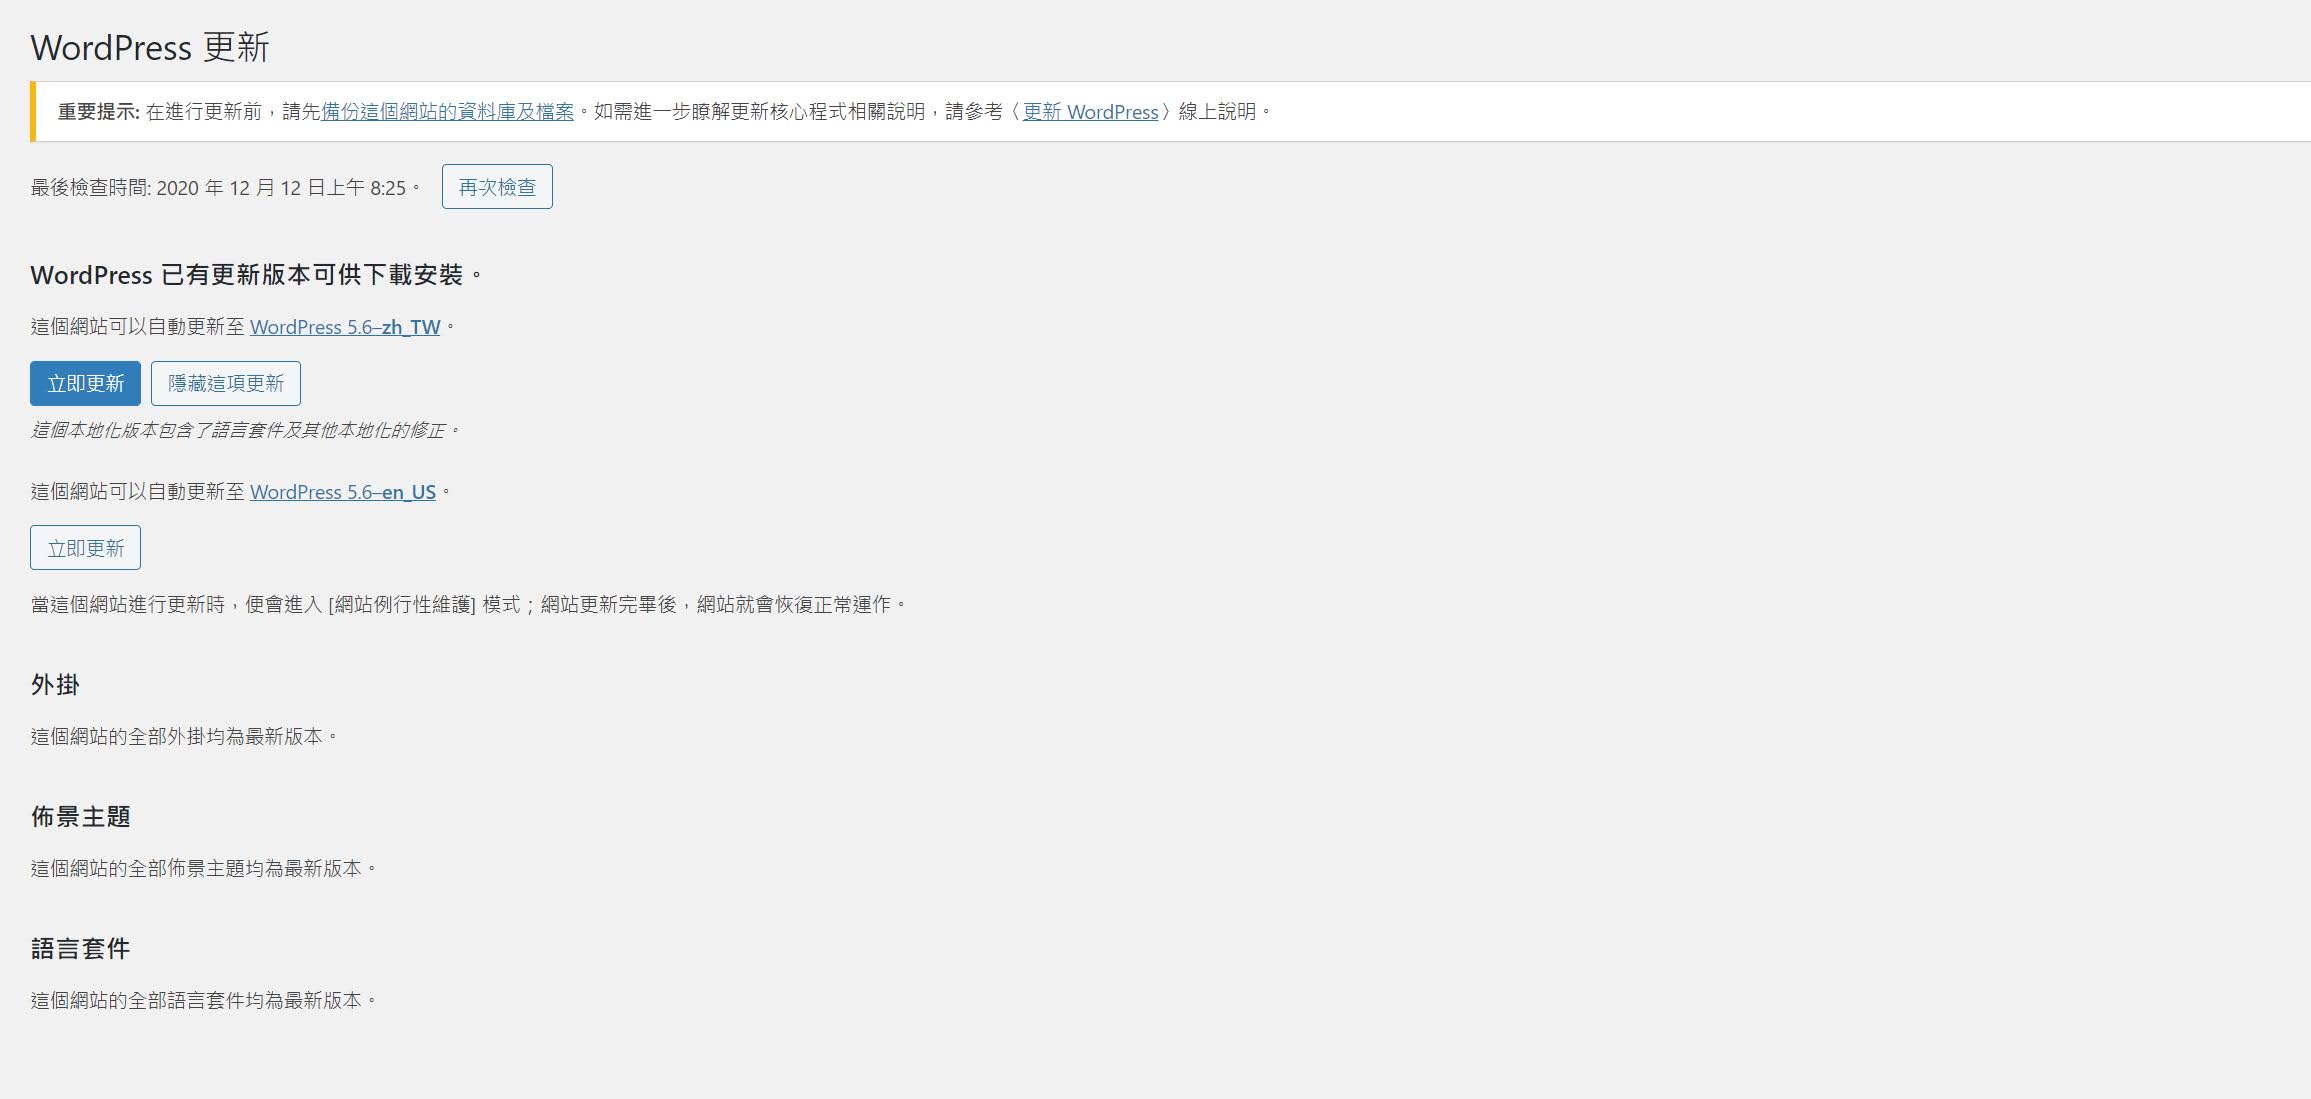The width and height of the screenshot is (2311, 1099).
Task: Click the 隱藏這項更新 button
Action: 225,383
